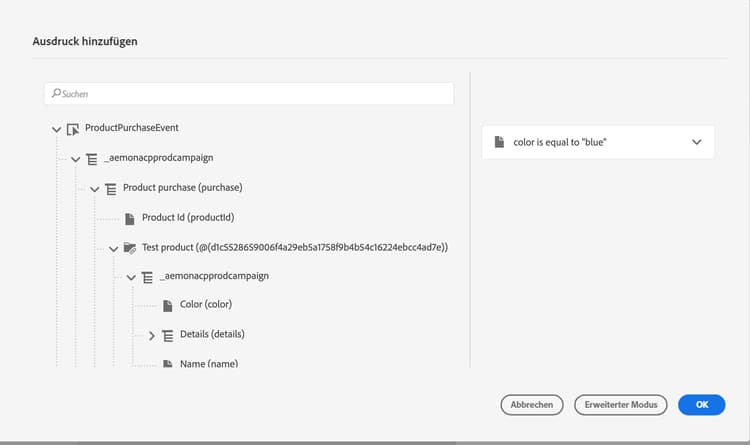Click the file icon in the color expression
This screenshot has width=750, height=445.
click(499, 143)
